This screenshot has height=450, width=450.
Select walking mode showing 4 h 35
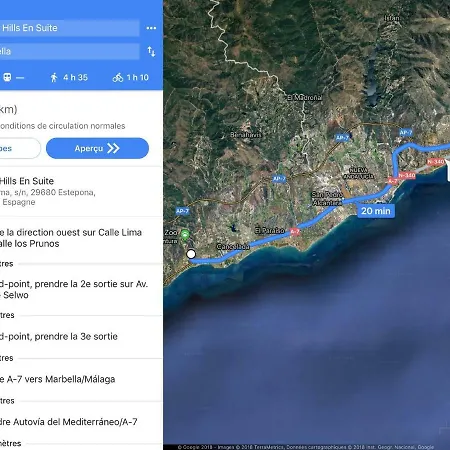(69, 77)
